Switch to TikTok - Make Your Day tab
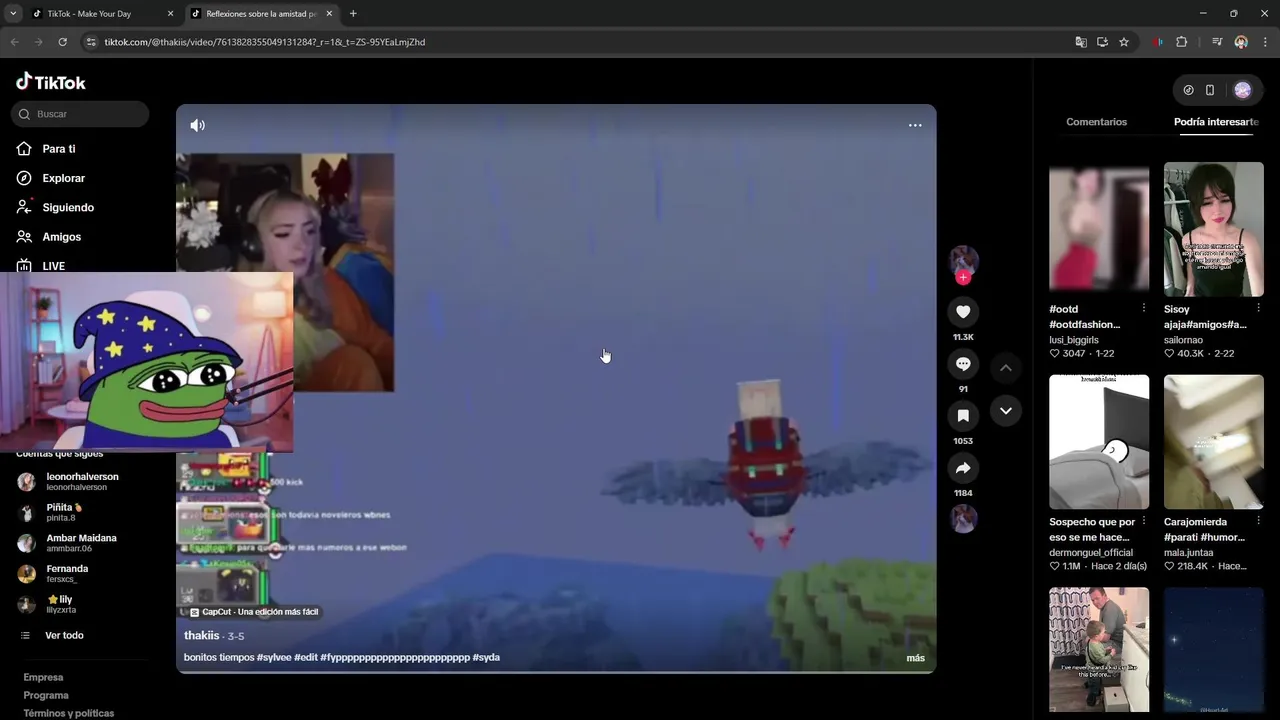The height and width of the screenshot is (720, 1280). (x=100, y=14)
